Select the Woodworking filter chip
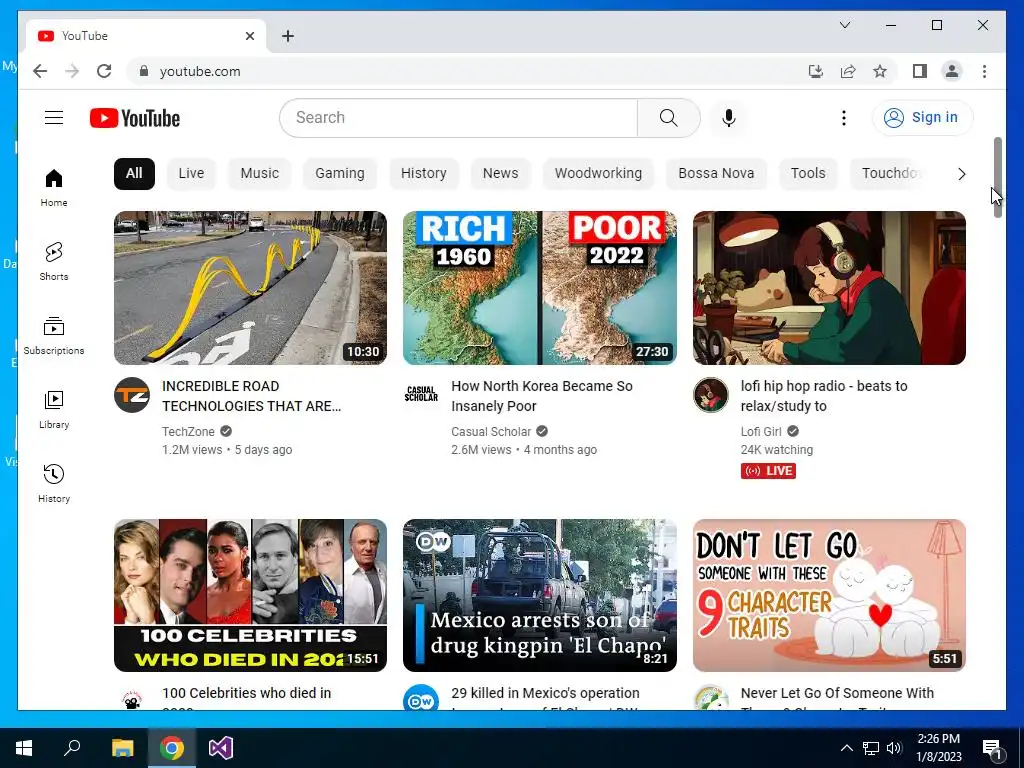 pos(598,174)
